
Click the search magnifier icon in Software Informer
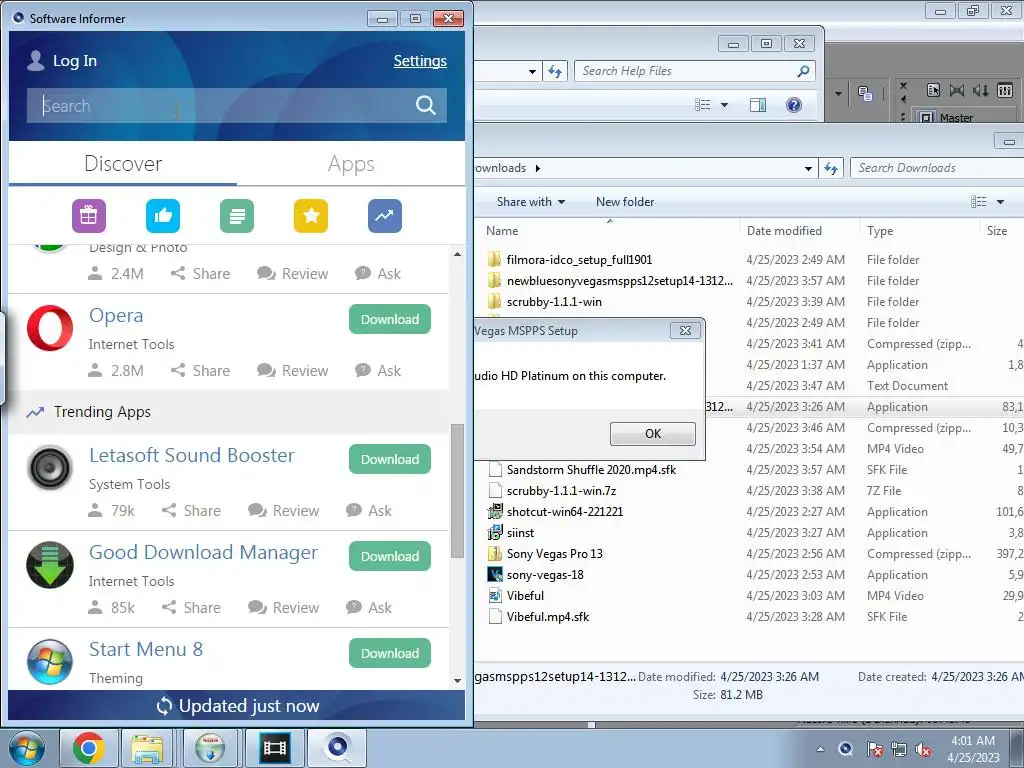tap(426, 105)
